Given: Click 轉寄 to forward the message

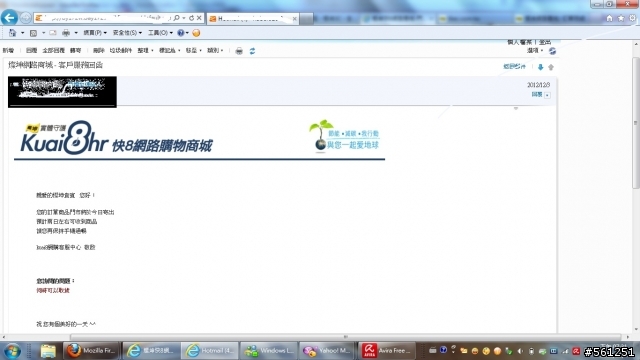Looking at the screenshot, I should [76, 50].
